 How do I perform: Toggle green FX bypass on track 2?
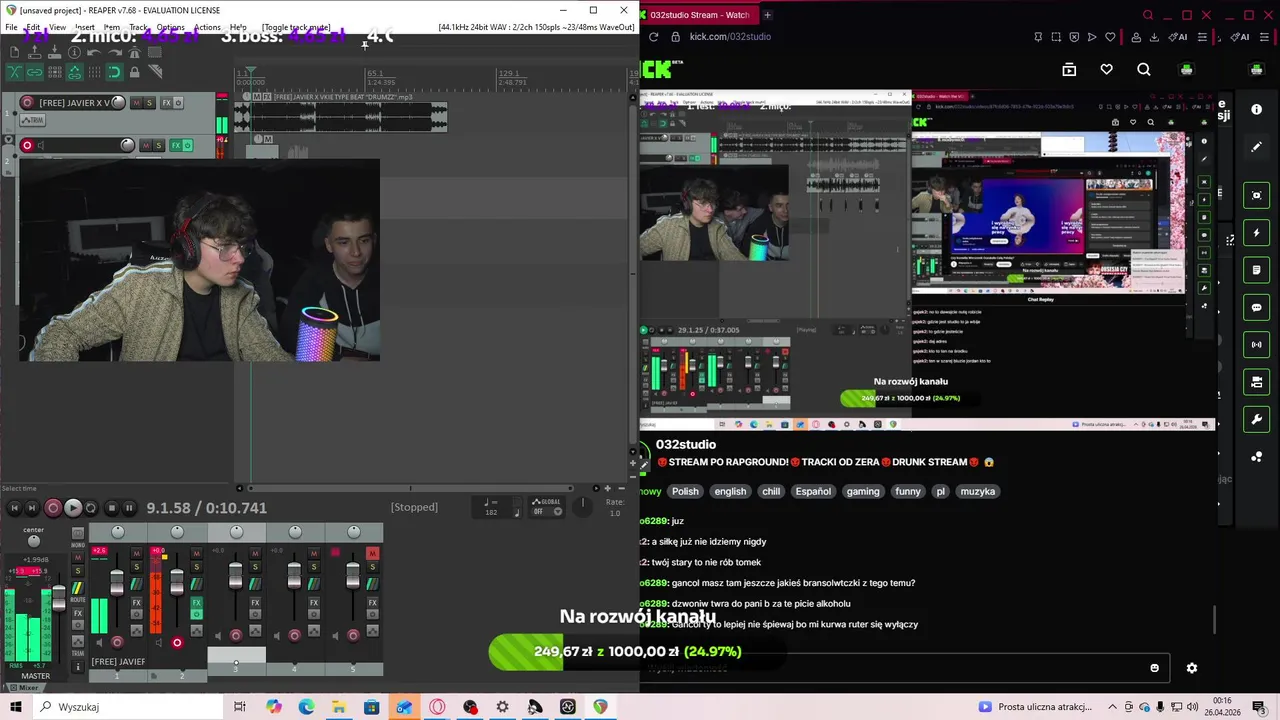click(x=188, y=145)
